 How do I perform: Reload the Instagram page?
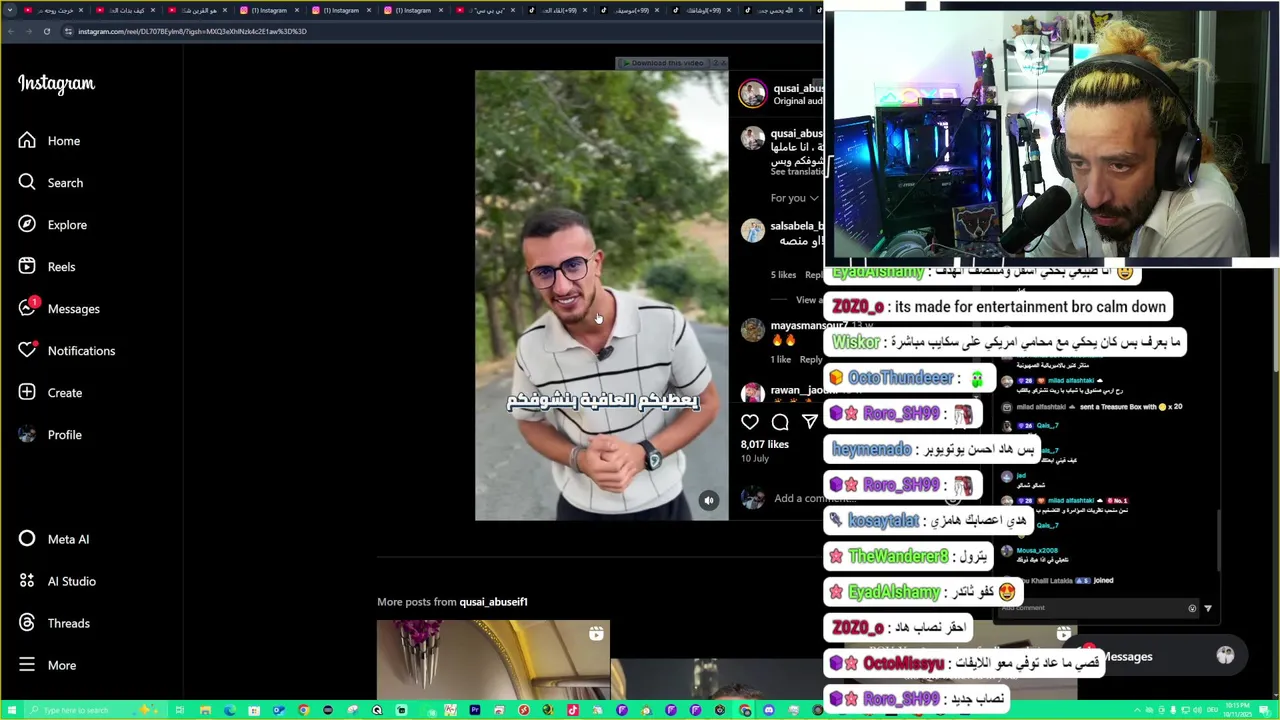click(x=46, y=31)
